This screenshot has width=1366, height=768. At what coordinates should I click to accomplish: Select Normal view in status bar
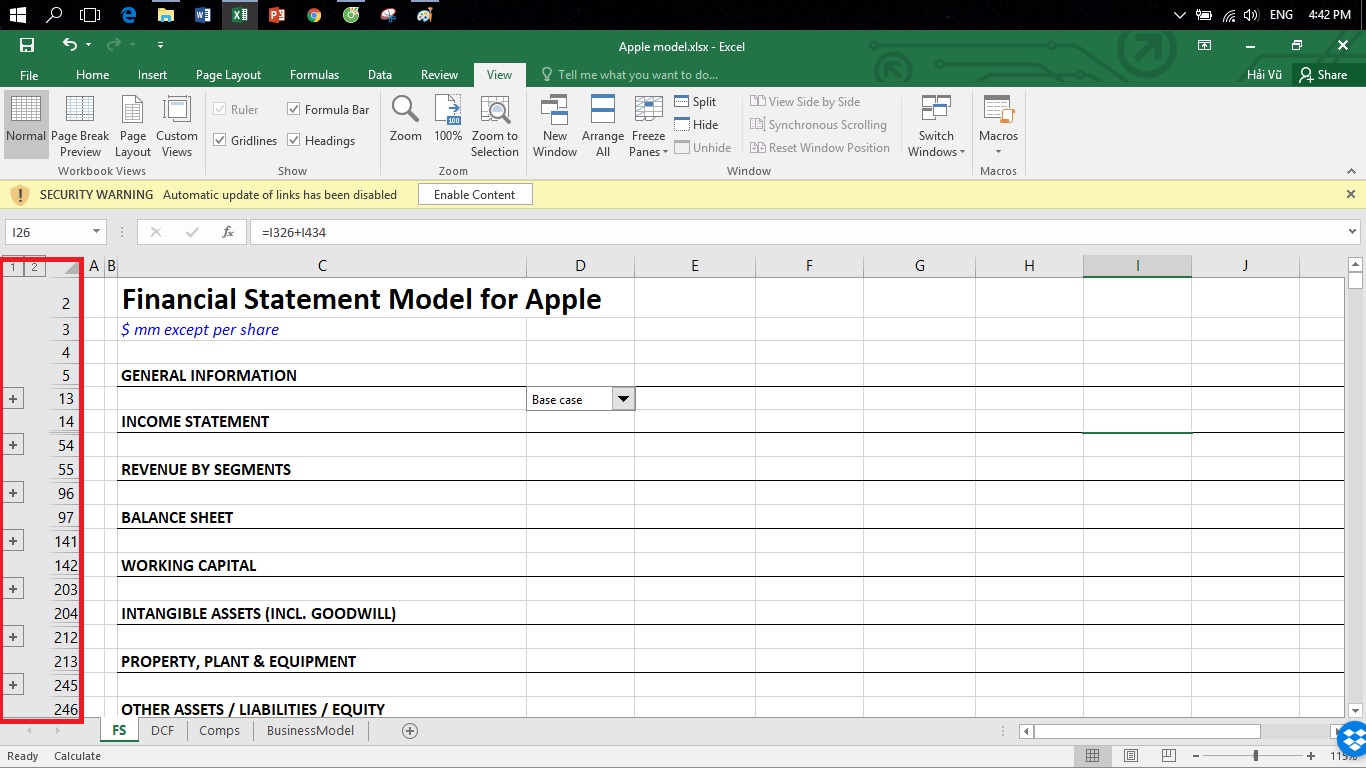(1093, 756)
